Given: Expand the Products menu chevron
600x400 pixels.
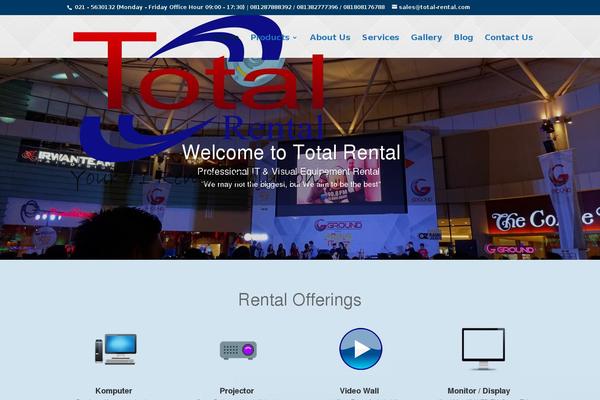Looking at the screenshot, I should [x=295, y=38].
